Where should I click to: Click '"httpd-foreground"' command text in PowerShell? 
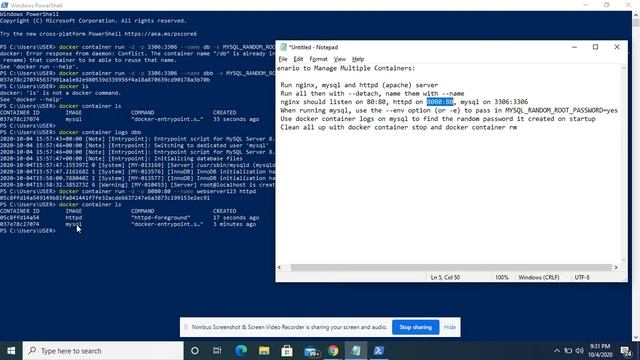click(161, 218)
